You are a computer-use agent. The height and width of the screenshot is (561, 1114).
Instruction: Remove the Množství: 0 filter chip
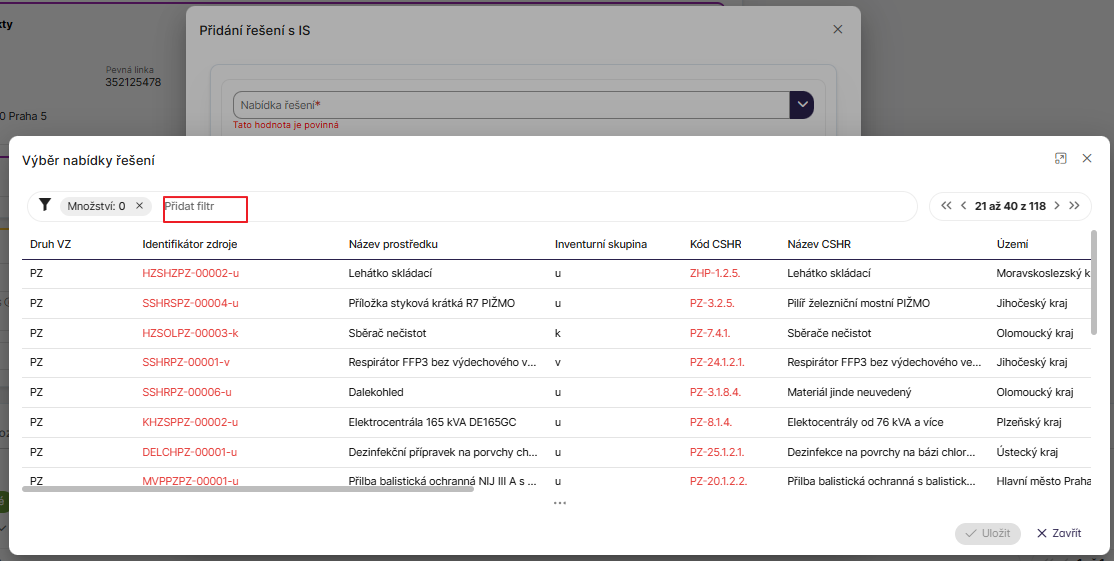(140, 206)
